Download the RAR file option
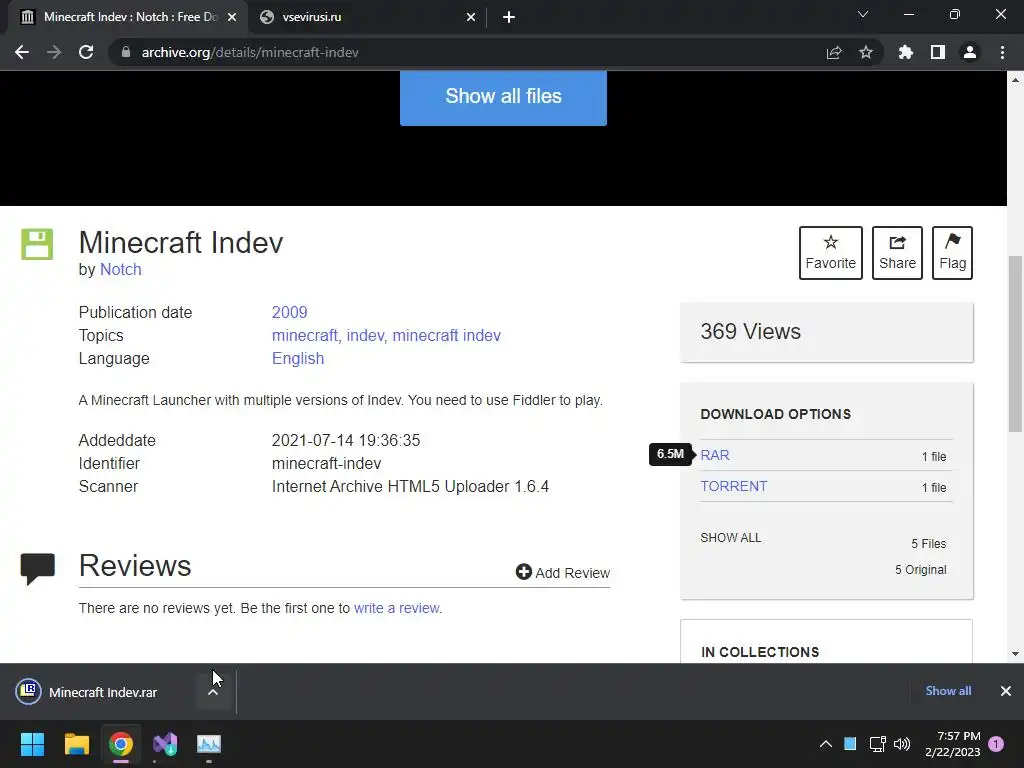 [715, 455]
